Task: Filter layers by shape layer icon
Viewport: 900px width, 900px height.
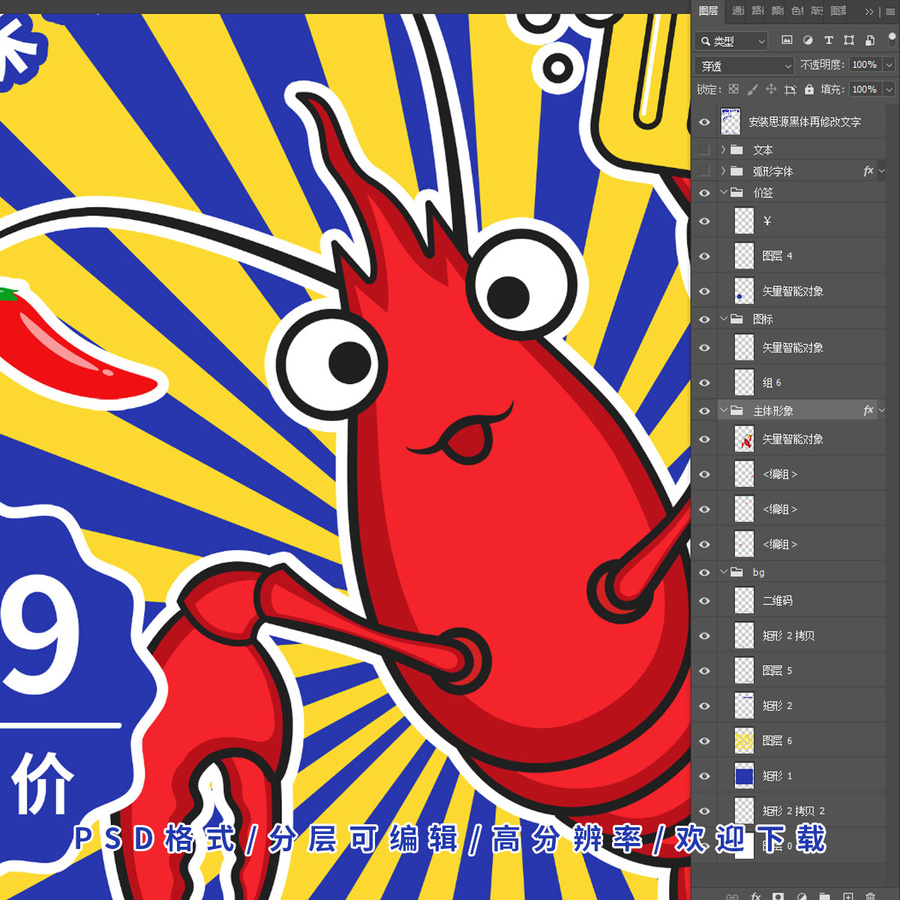Action: [848, 40]
